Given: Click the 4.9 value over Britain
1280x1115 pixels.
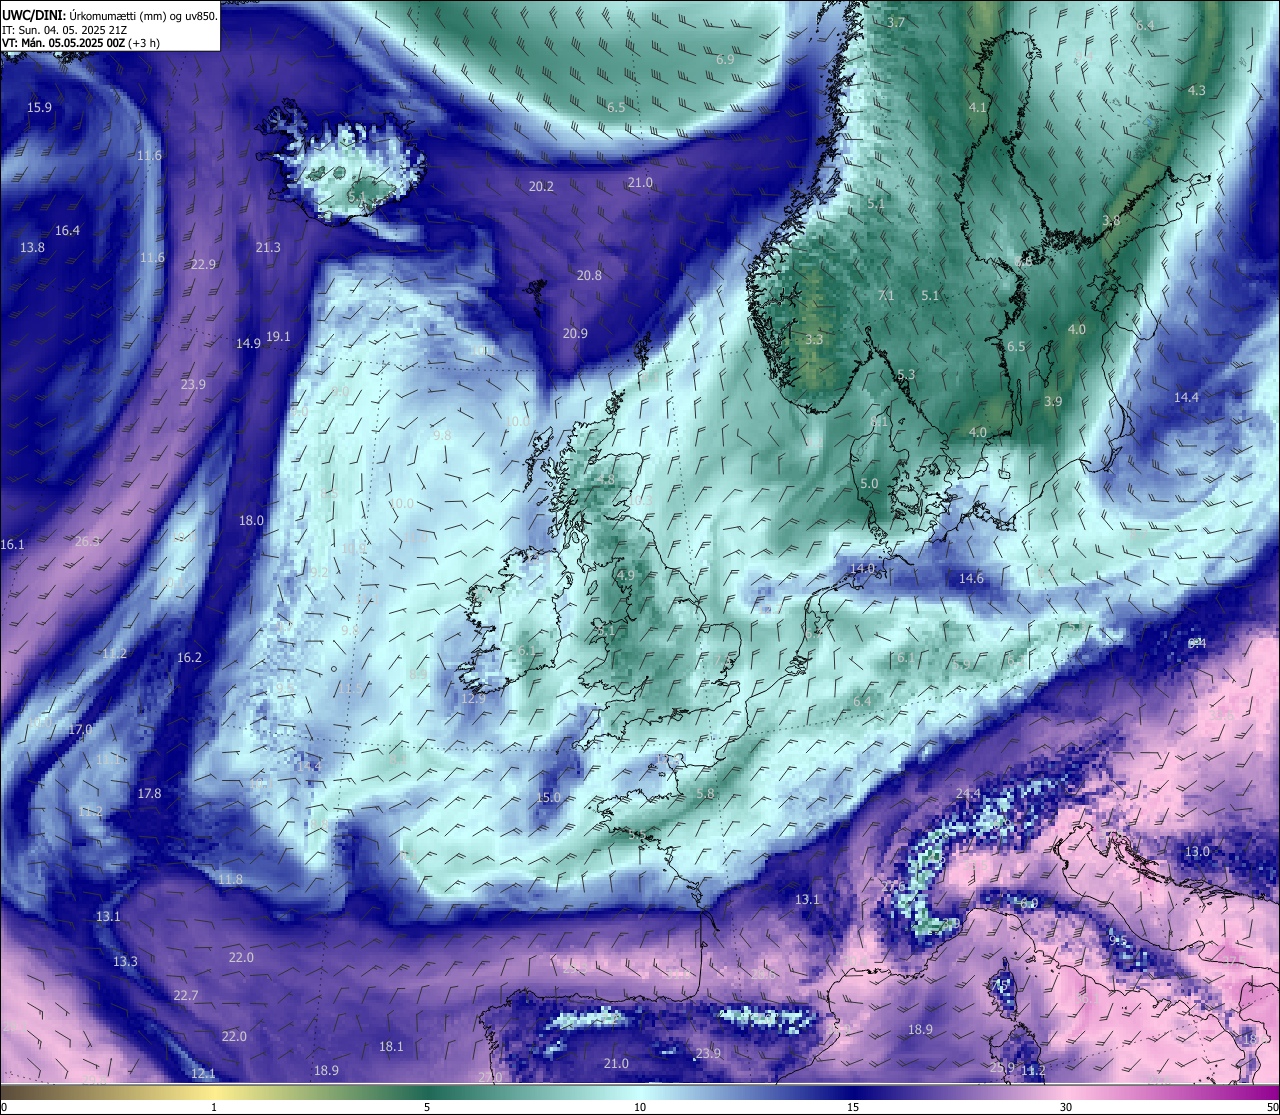Looking at the screenshot, I should coord(626,575).
